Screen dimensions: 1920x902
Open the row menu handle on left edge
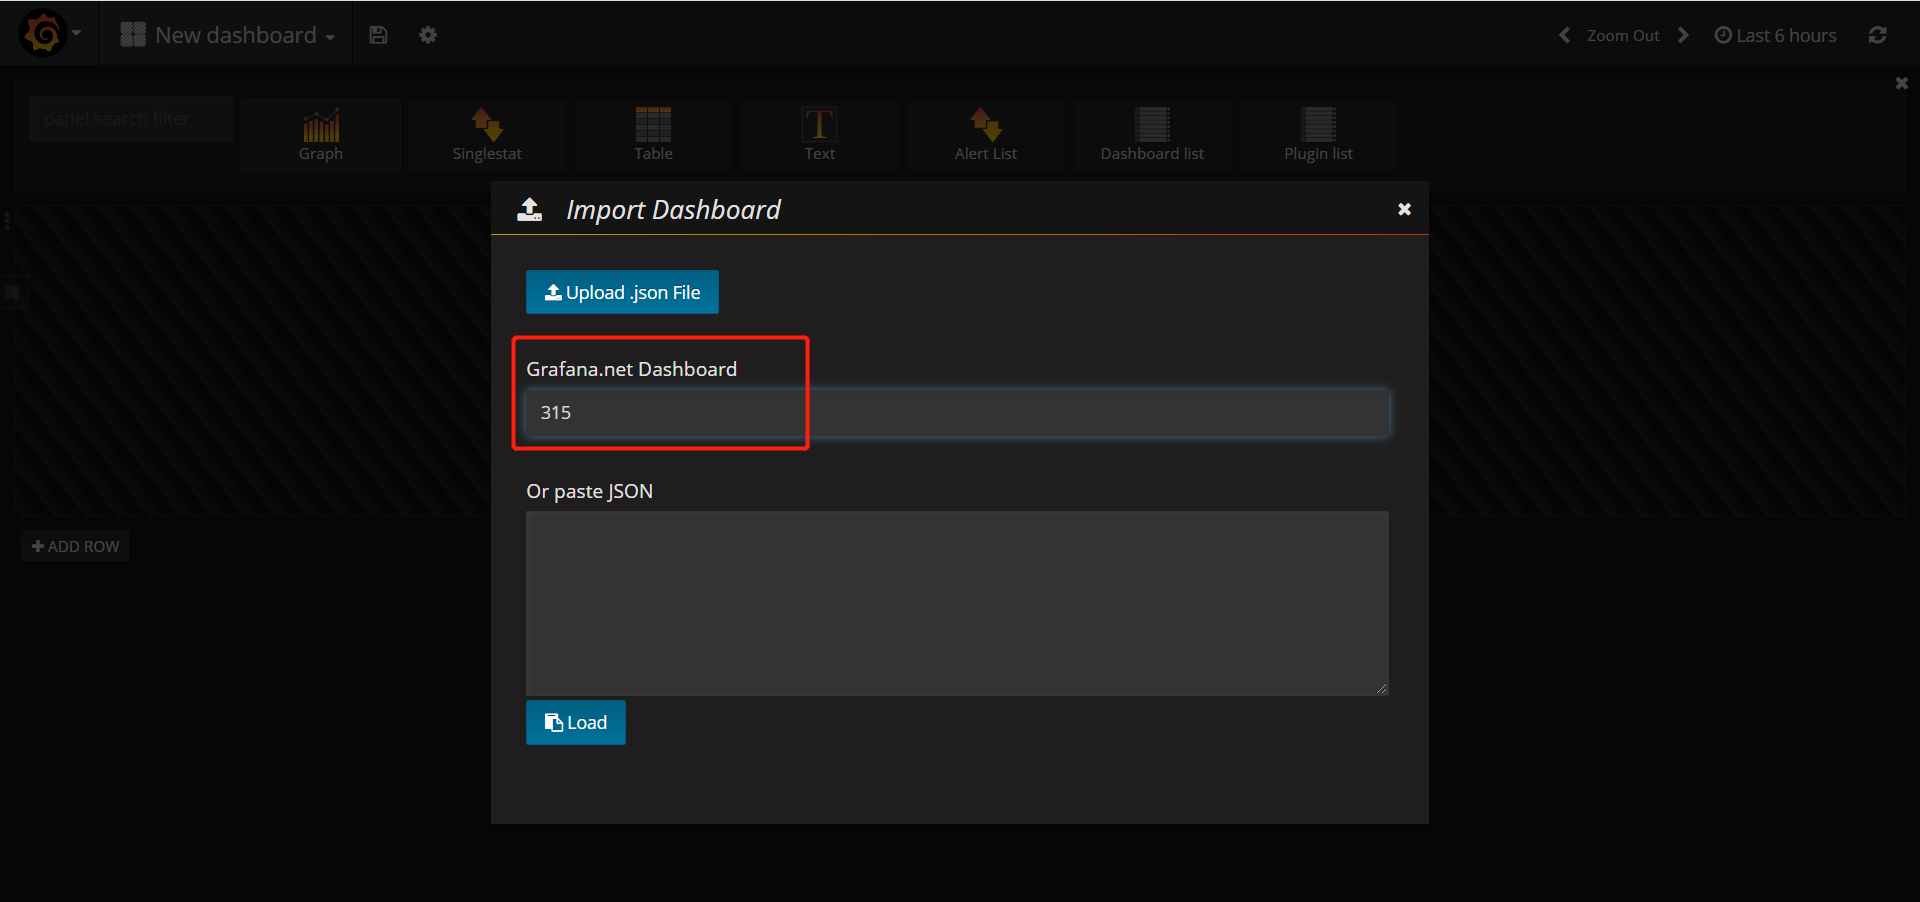(x=7, y=221)
